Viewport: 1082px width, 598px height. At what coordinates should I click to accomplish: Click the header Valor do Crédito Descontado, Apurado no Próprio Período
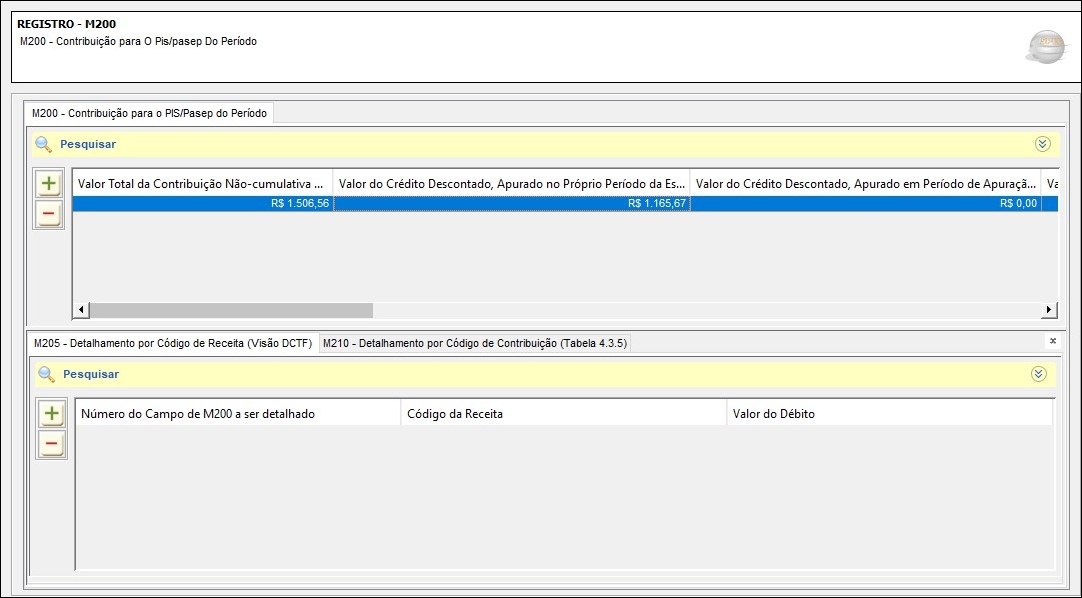pyautogui.click(x=511, y=184)
